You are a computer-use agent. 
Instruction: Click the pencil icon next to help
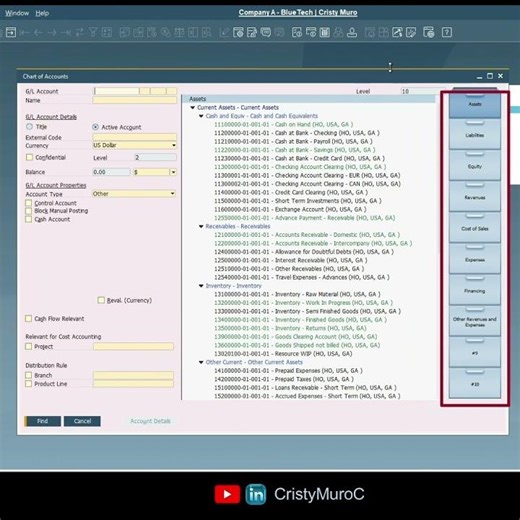(411, 32)
